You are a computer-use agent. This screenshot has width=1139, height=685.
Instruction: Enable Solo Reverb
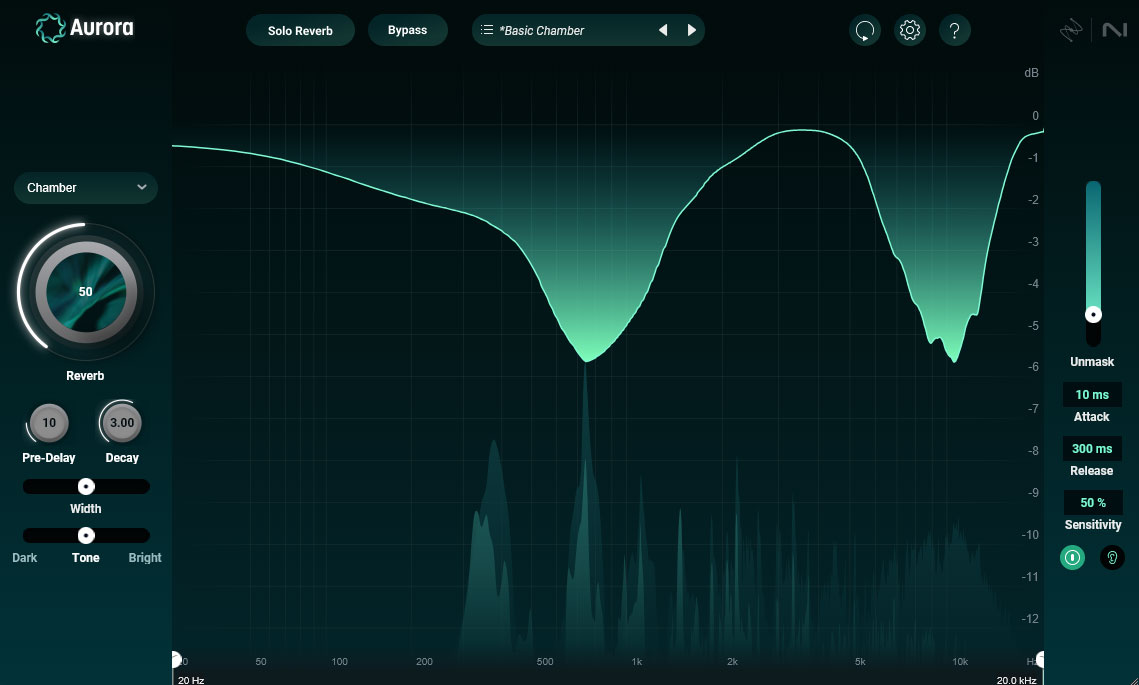click(x=300, y=30)
